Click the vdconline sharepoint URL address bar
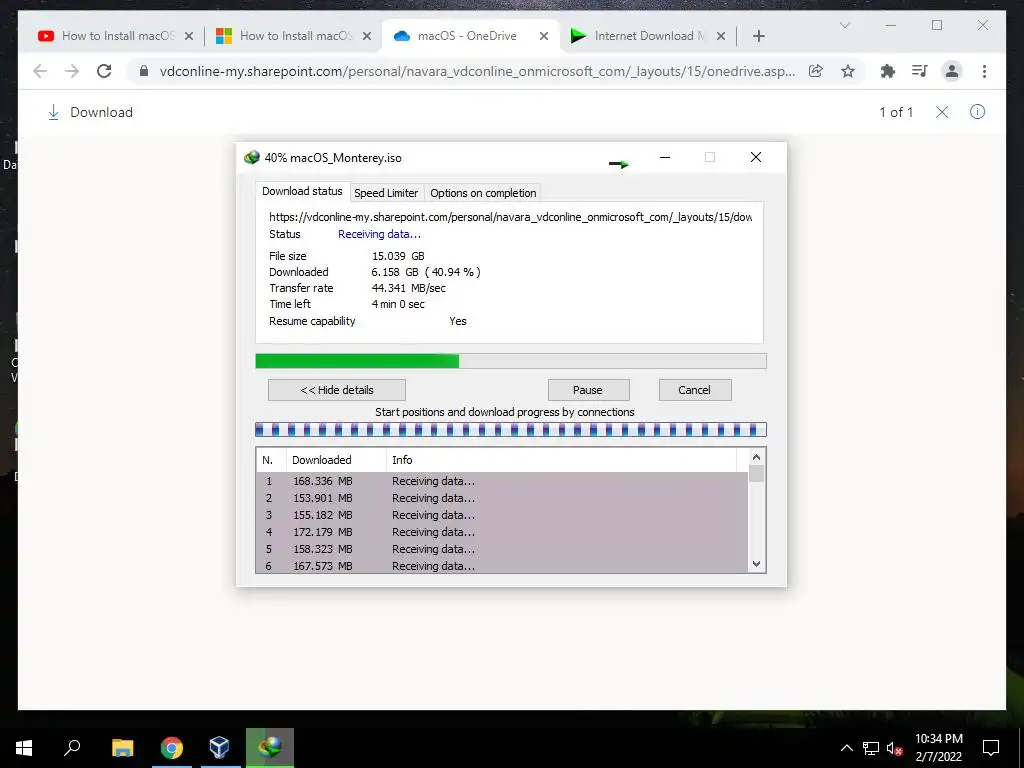 [477, 71]
